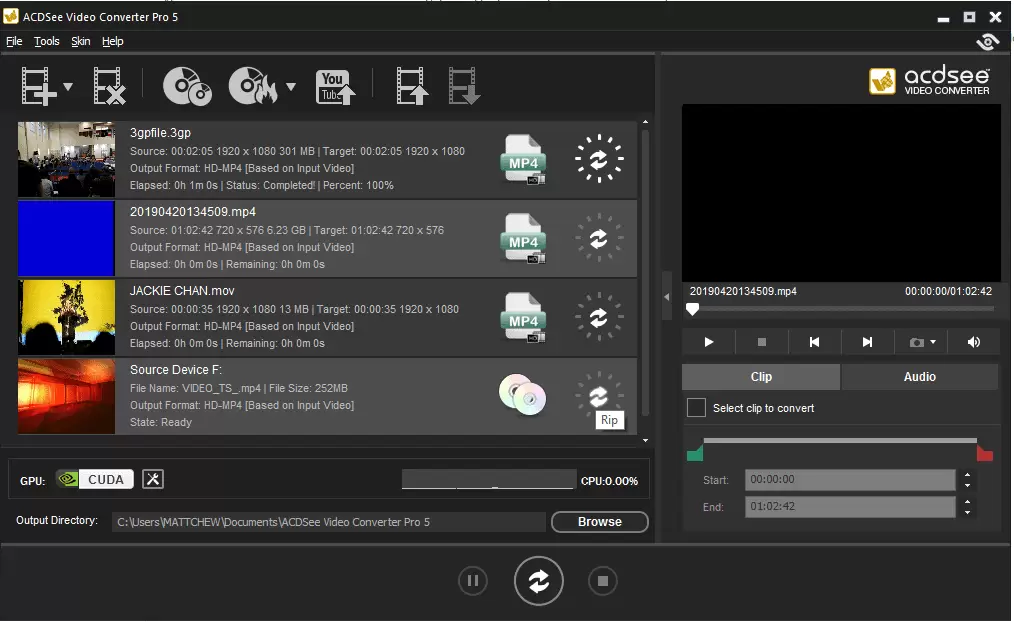Open the Add file dropdown arrow

click(x=68, y=86)
